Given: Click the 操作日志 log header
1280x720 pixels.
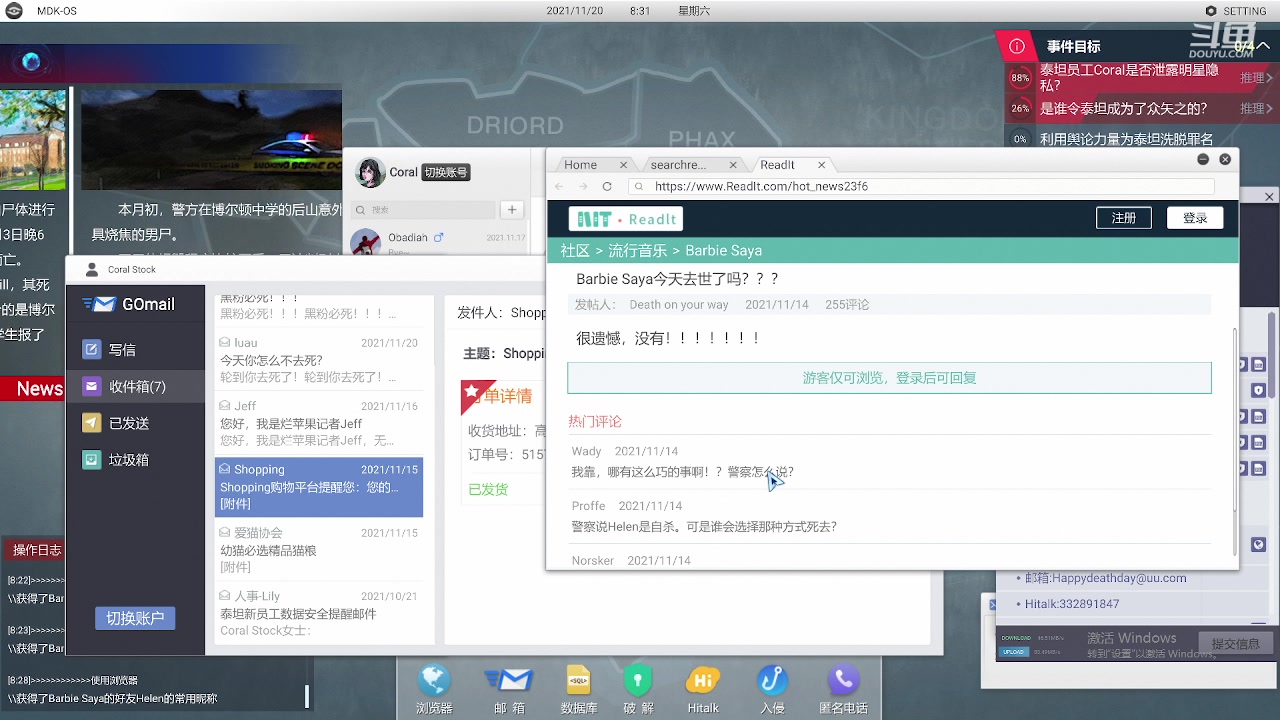Looking at the screenshot, I should tap(37, 550).
